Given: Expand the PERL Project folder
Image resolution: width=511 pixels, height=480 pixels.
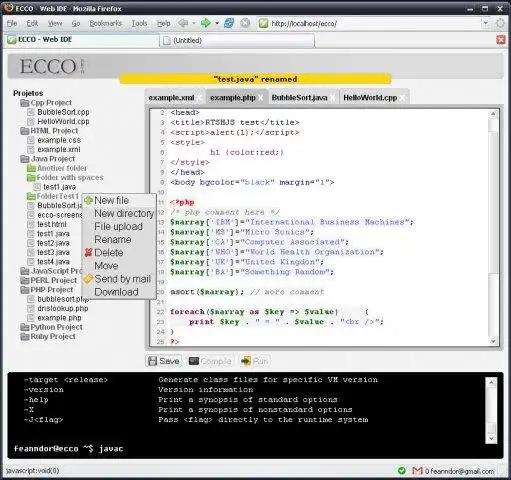Looking at the screenshot, I should (49, 280).
